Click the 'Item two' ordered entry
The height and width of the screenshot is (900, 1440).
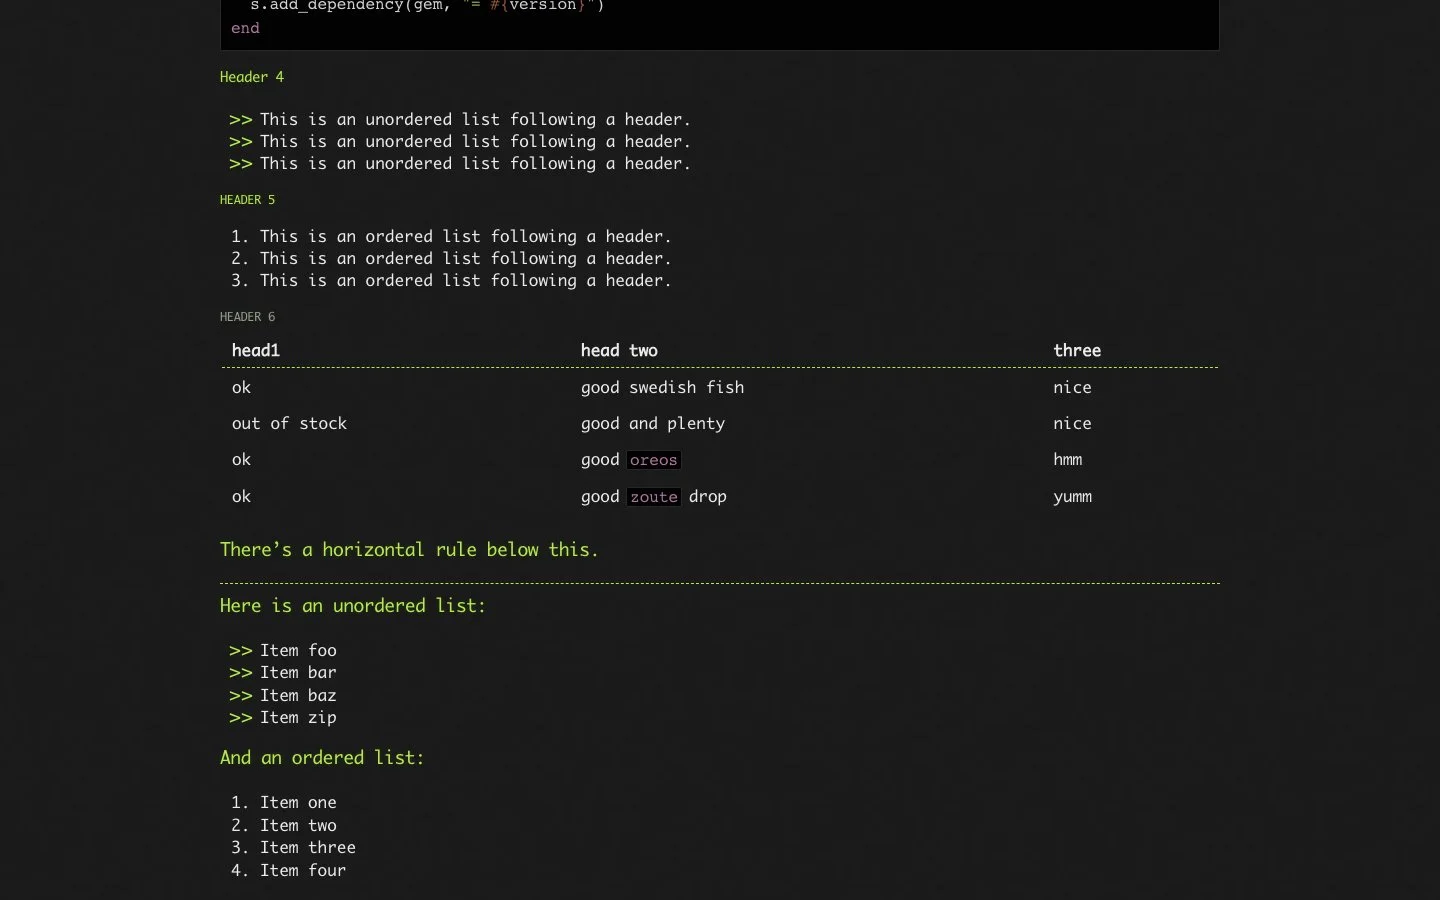[298, 826]
